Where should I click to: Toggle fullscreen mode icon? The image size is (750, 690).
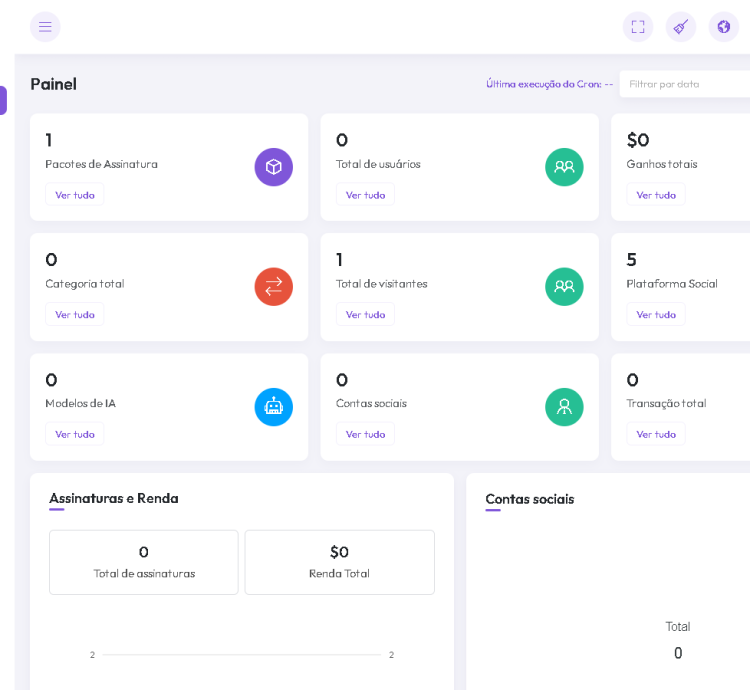coord(638,27)
